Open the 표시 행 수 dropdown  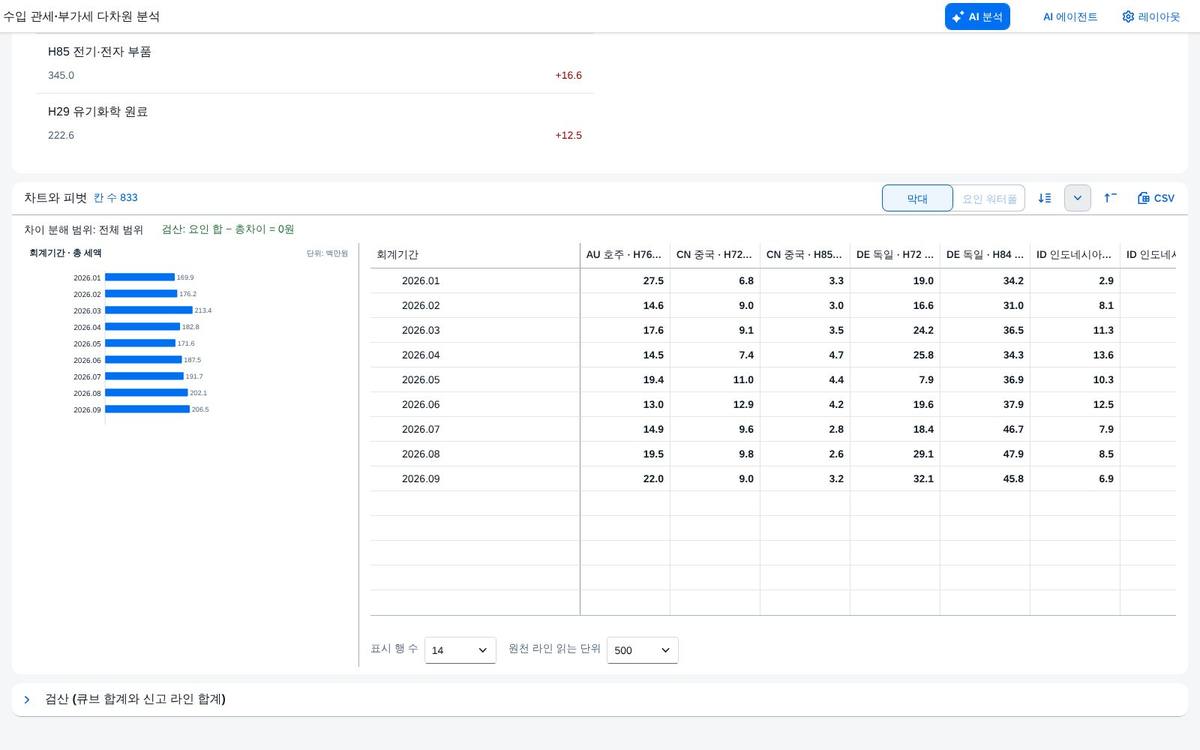point(460,650)
